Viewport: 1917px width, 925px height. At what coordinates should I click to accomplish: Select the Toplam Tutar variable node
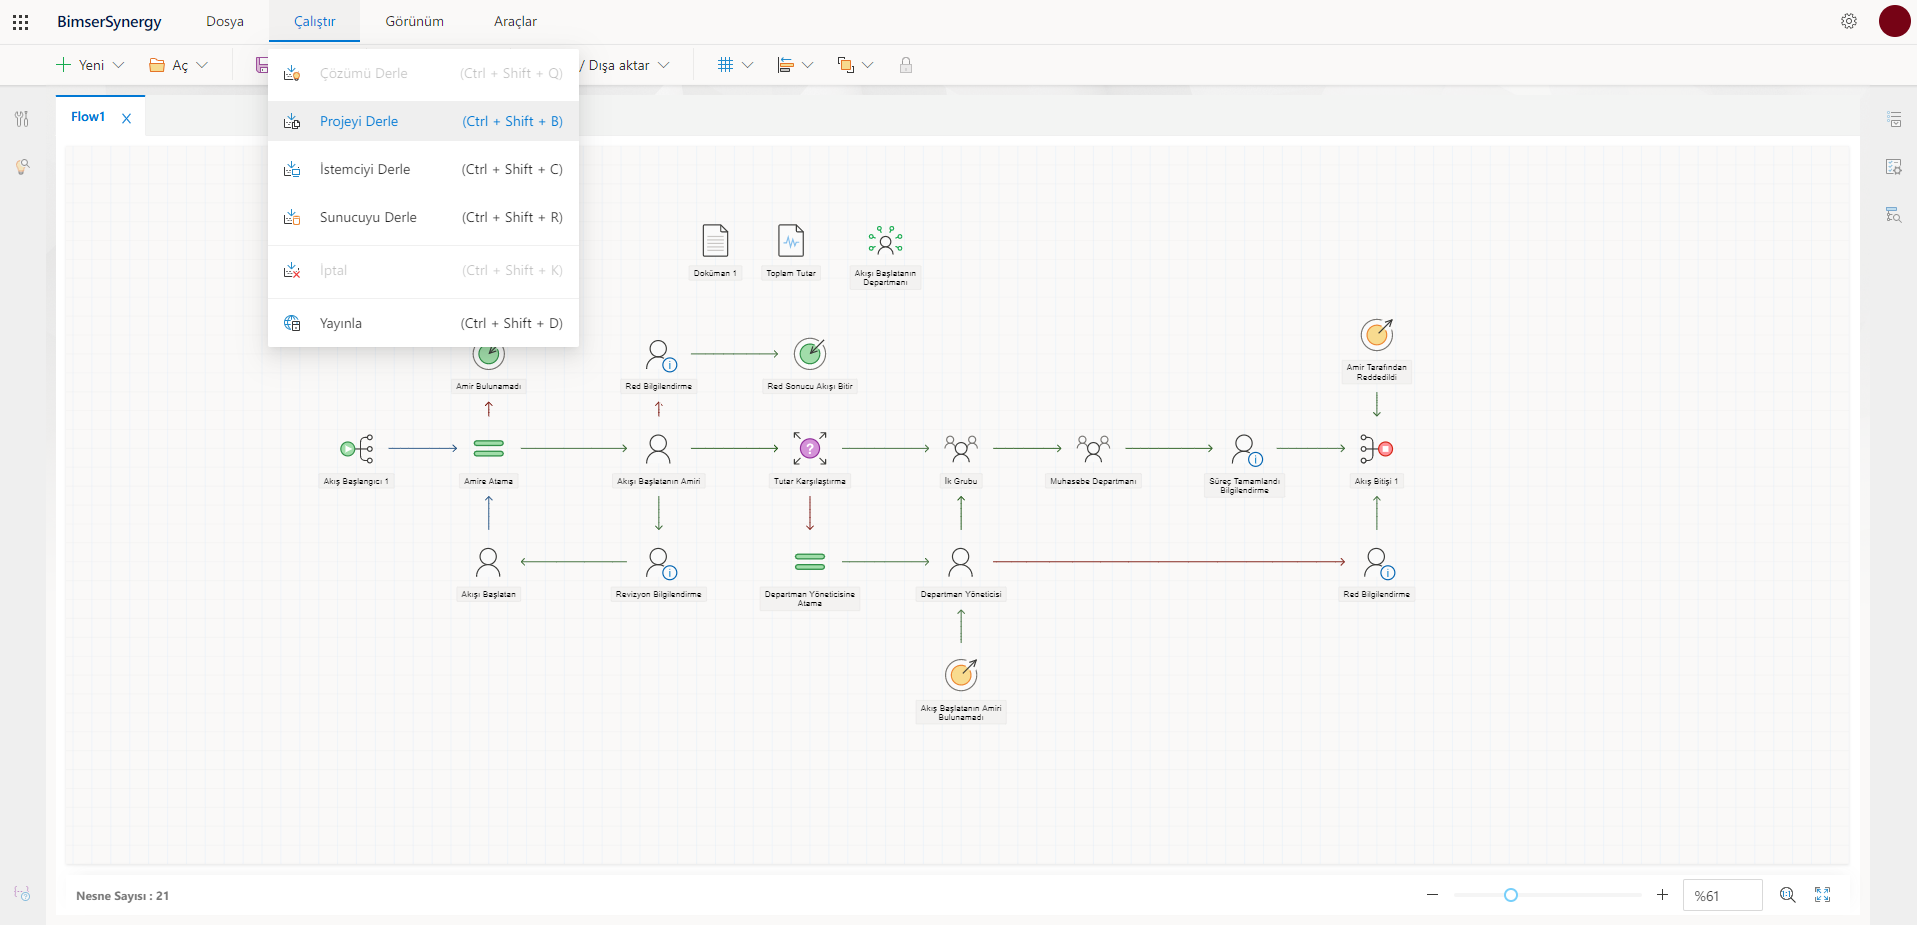tap(791, 241)
